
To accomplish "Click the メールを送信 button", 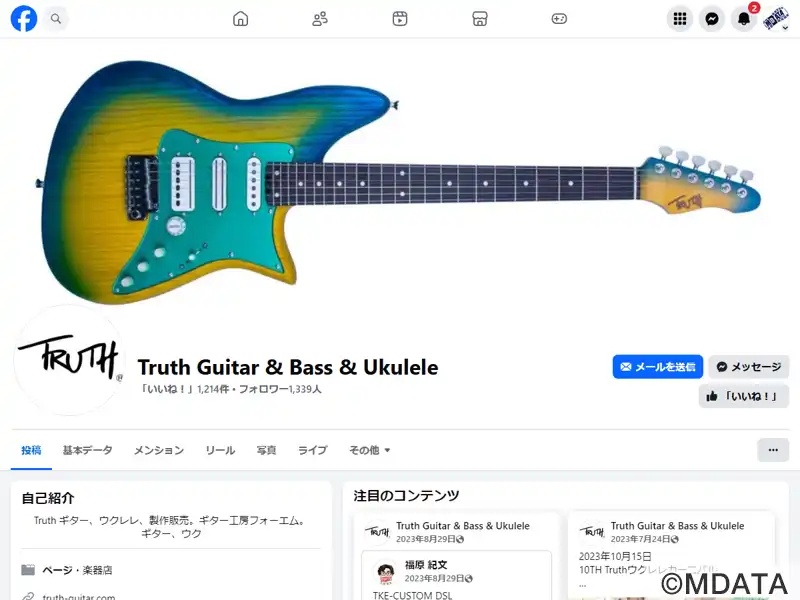I will click(658, 367).
